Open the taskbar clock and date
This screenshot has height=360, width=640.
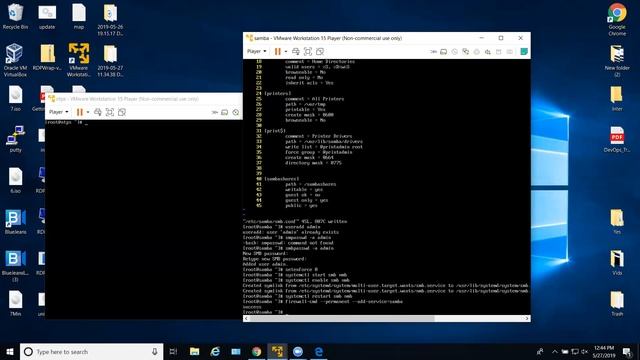(604, 351)
